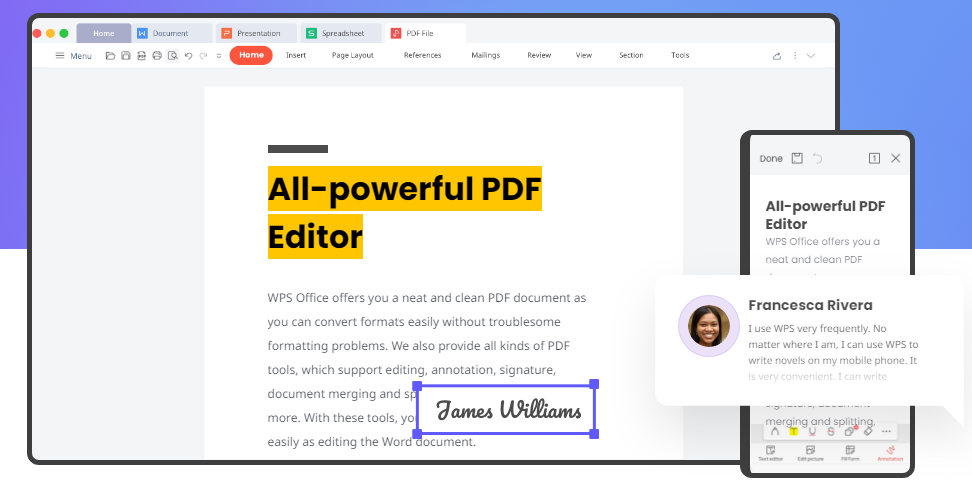The image size is (972, 501).
Task: Click the Redo arrow in desktop toolbar
Action: tap(203, 56)
